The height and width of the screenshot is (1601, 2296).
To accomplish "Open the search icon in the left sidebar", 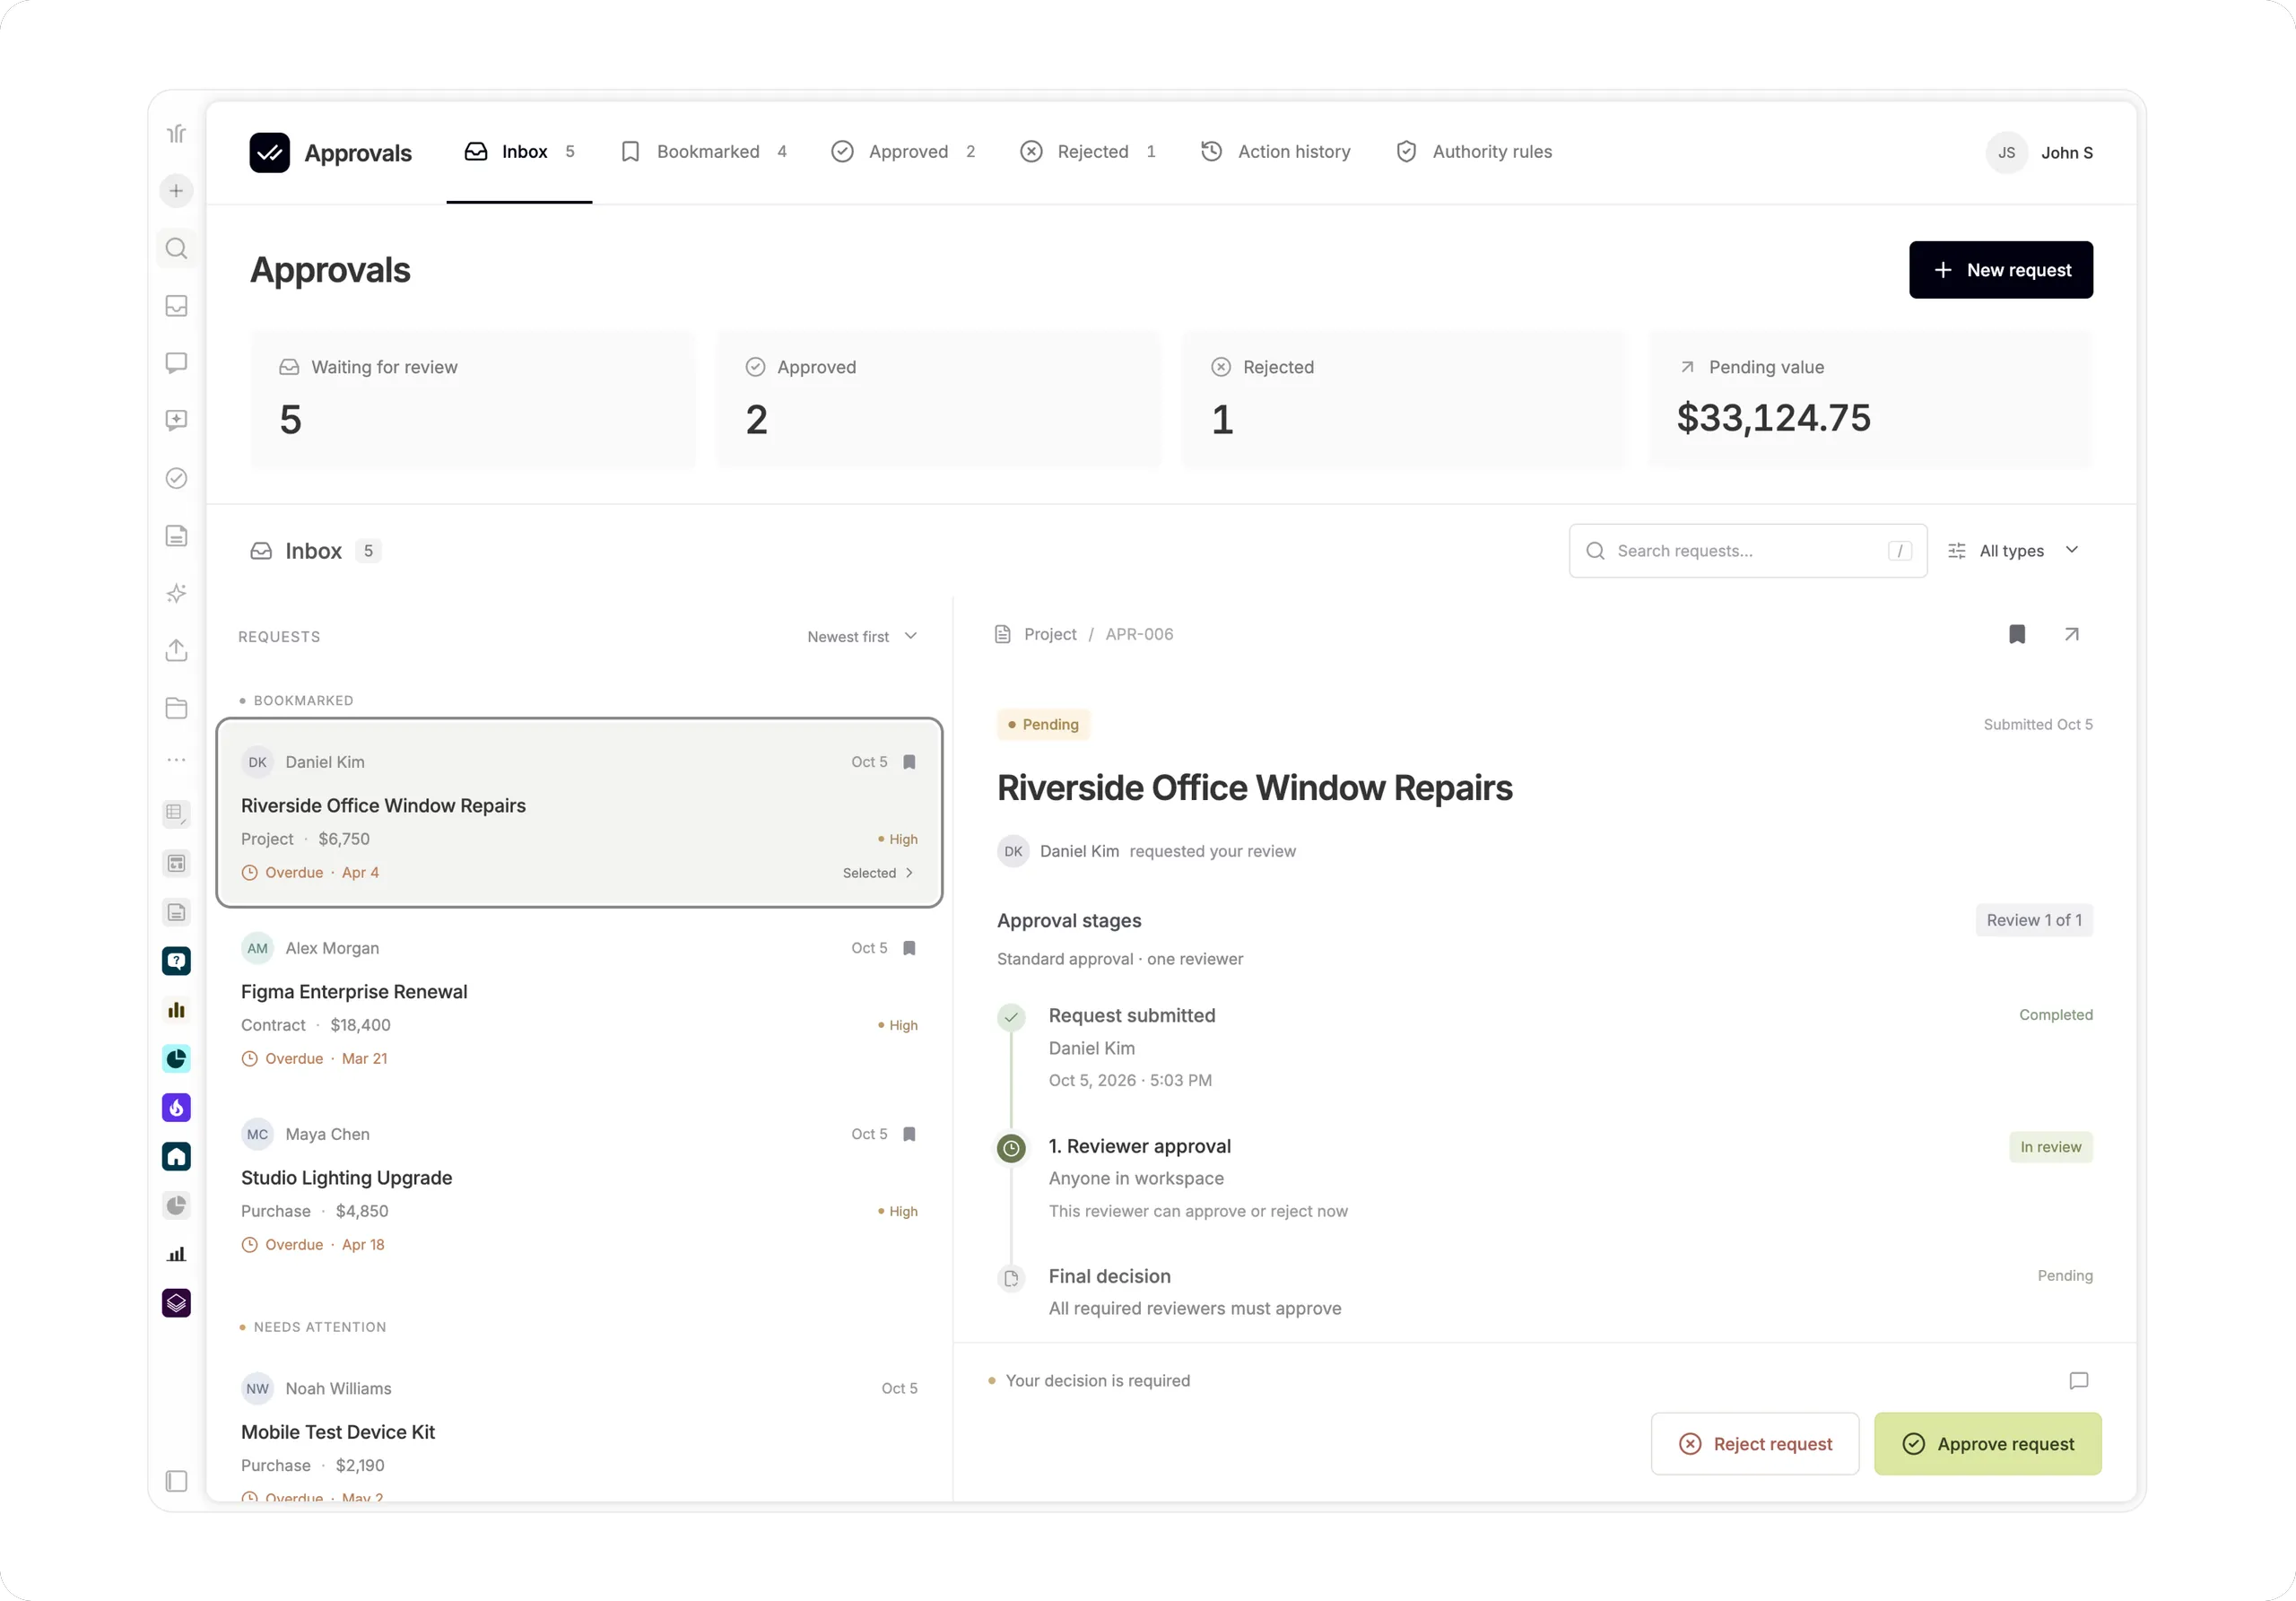I will click(176, 248).
